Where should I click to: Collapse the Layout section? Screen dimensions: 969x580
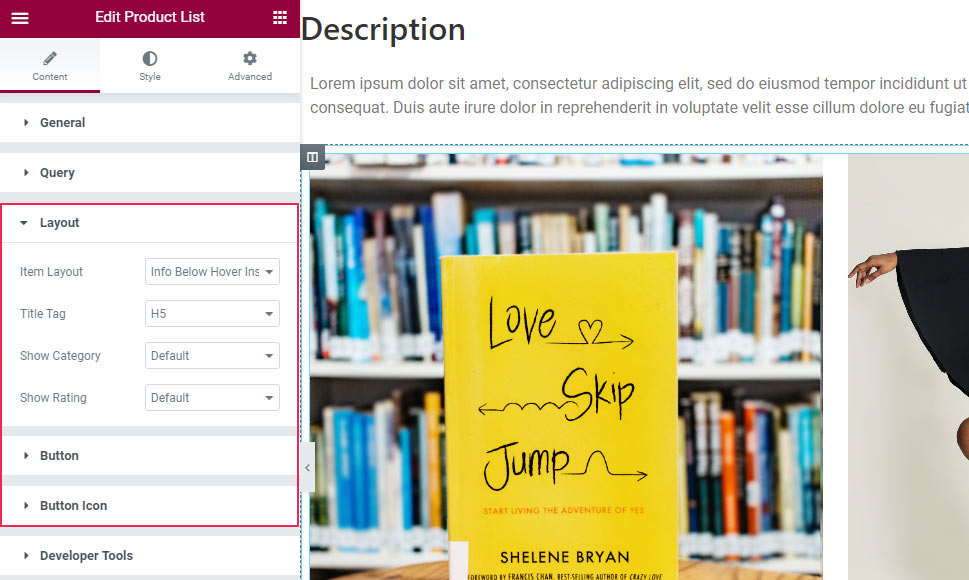59,223
